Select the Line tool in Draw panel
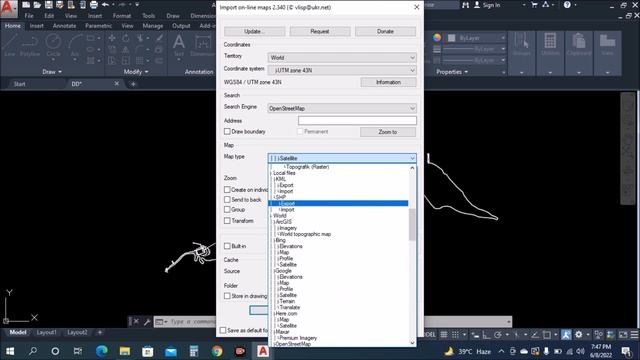640x360 pixels. pos(9,46)
